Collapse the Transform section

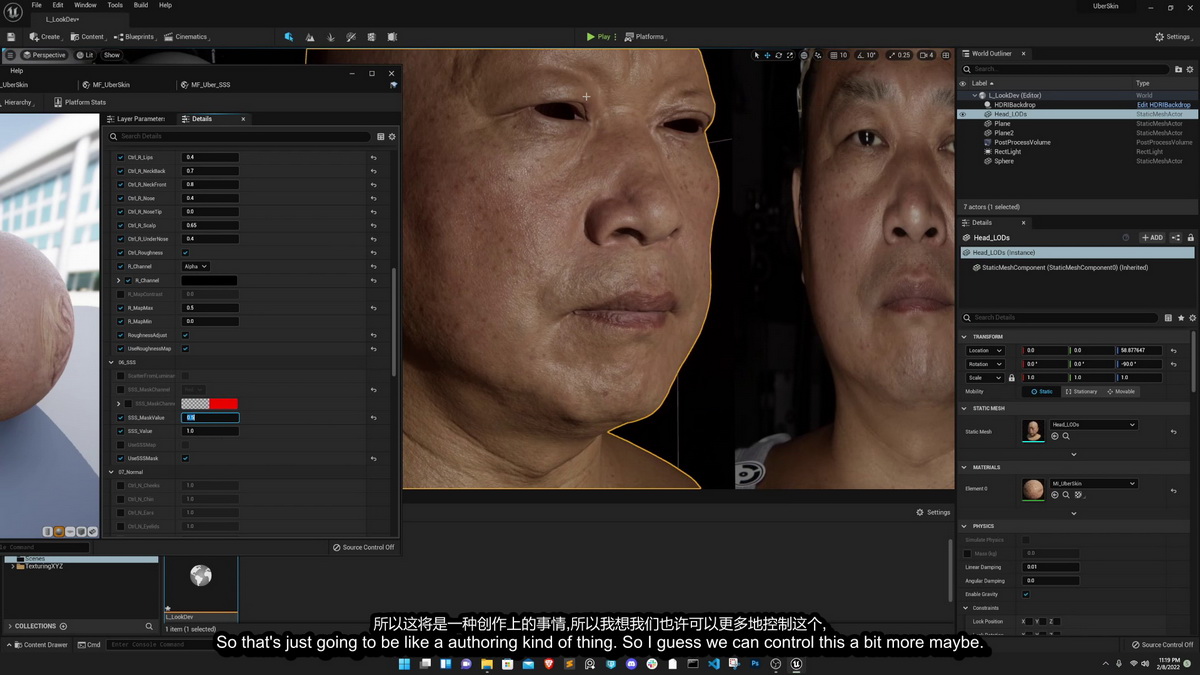point(965,336)
